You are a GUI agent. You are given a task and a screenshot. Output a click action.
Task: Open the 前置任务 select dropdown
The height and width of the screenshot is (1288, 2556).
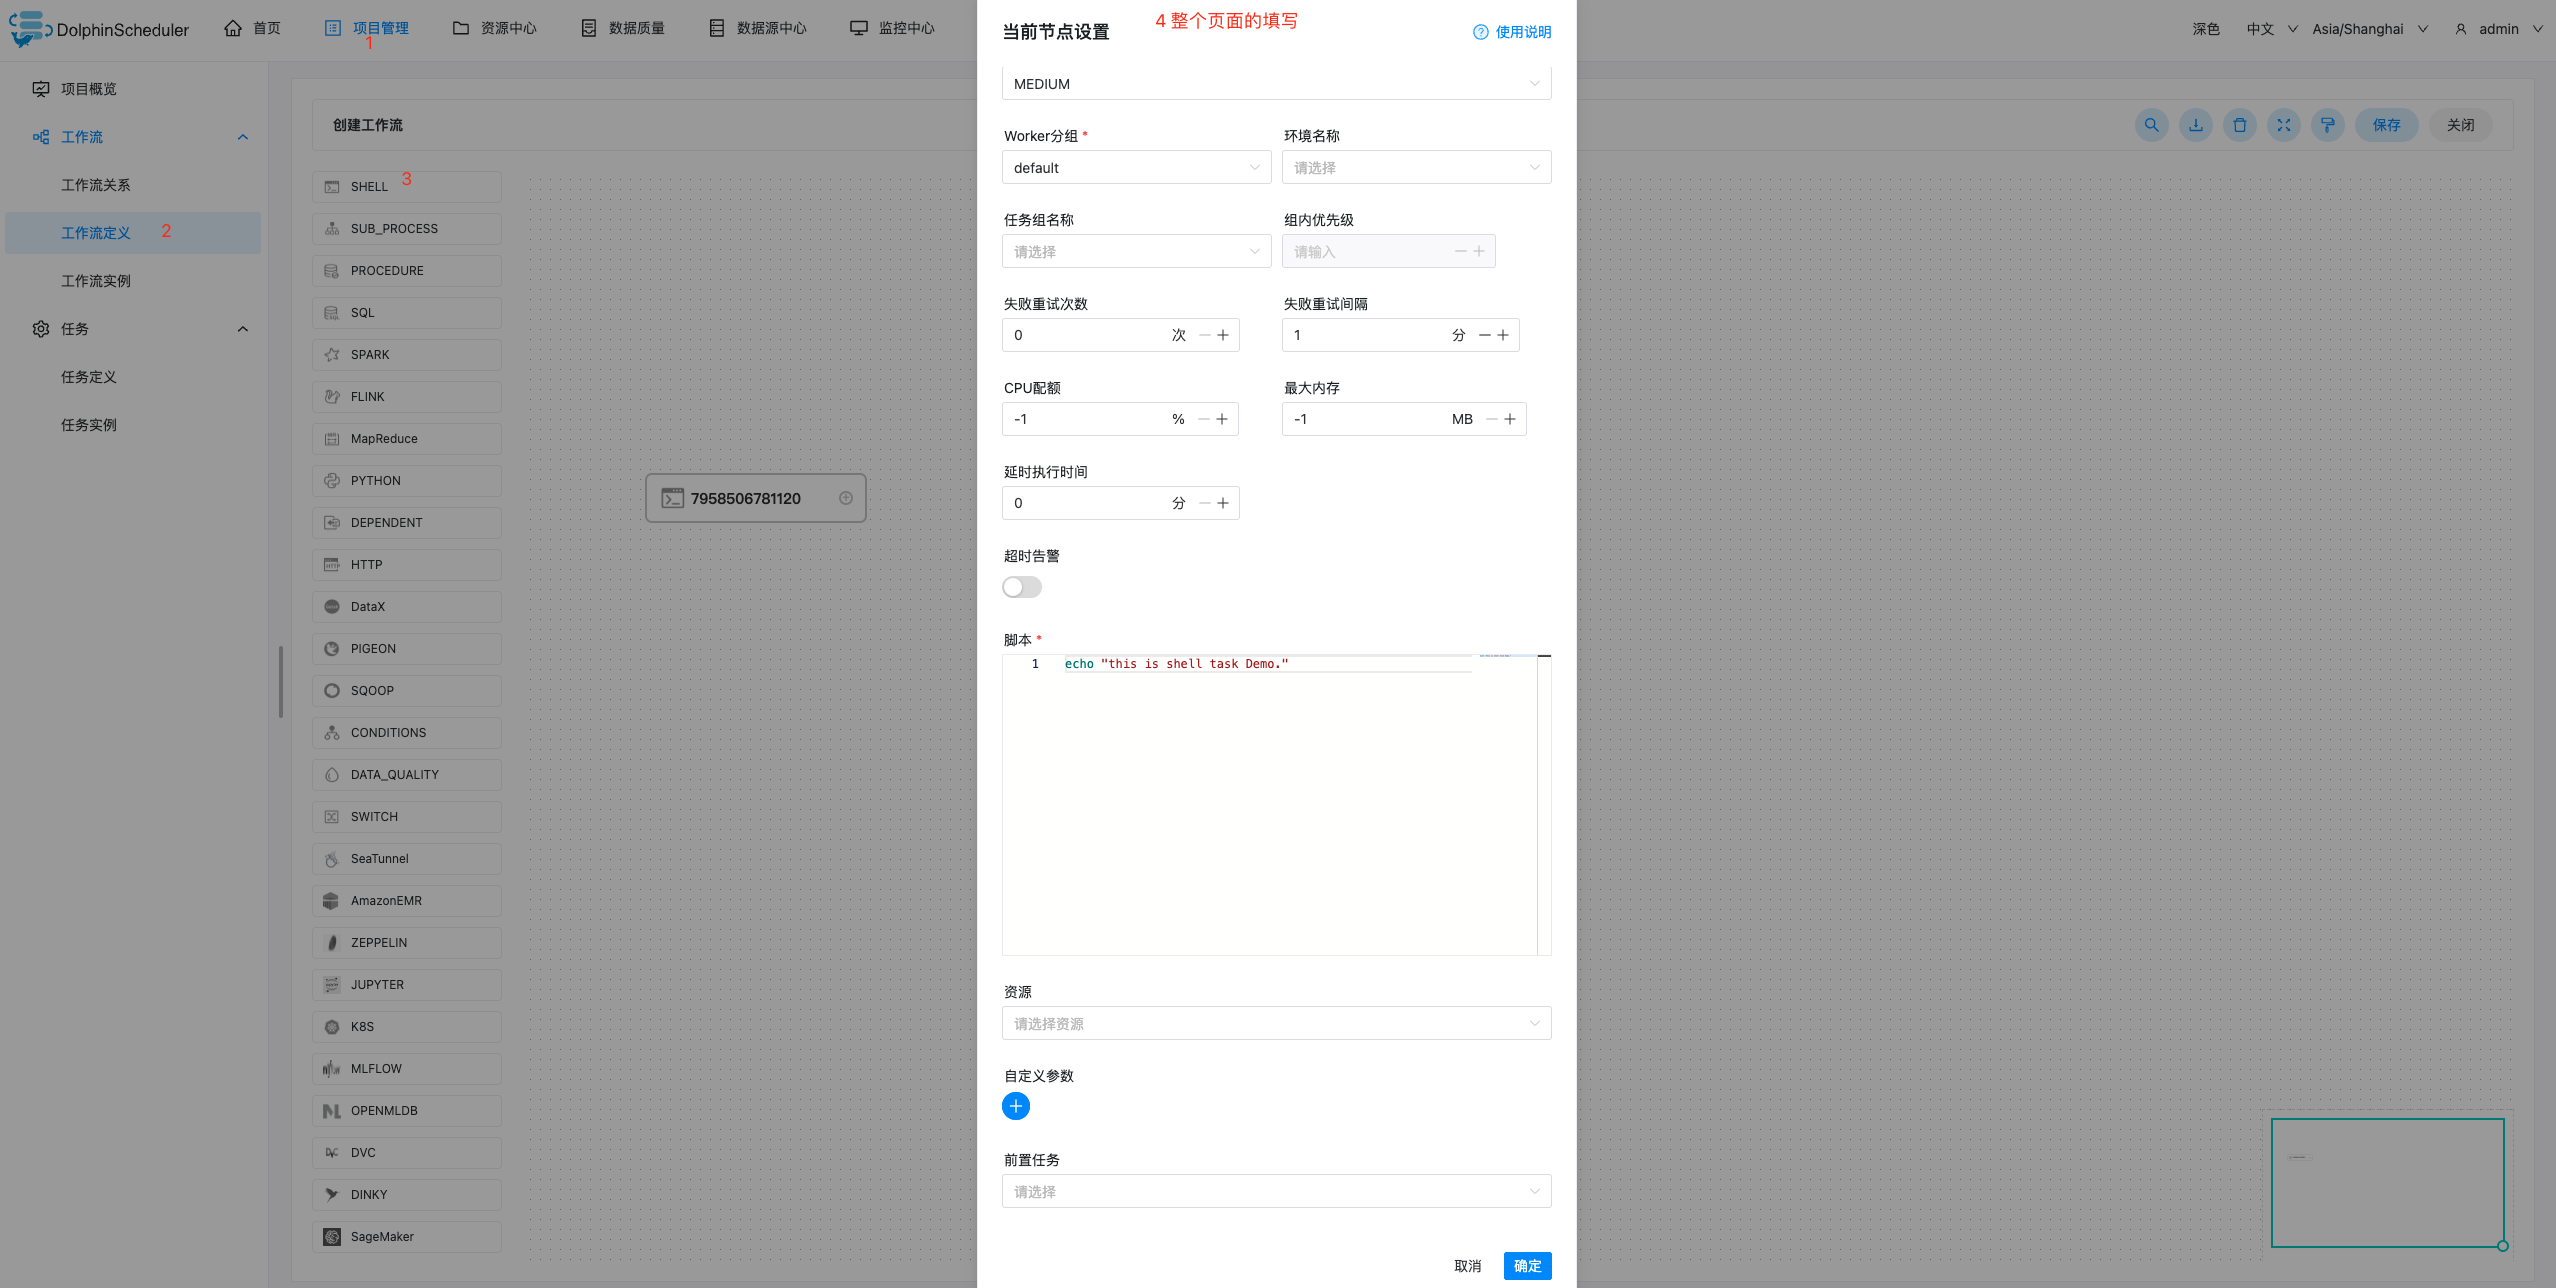(x=1276, y=1191)
